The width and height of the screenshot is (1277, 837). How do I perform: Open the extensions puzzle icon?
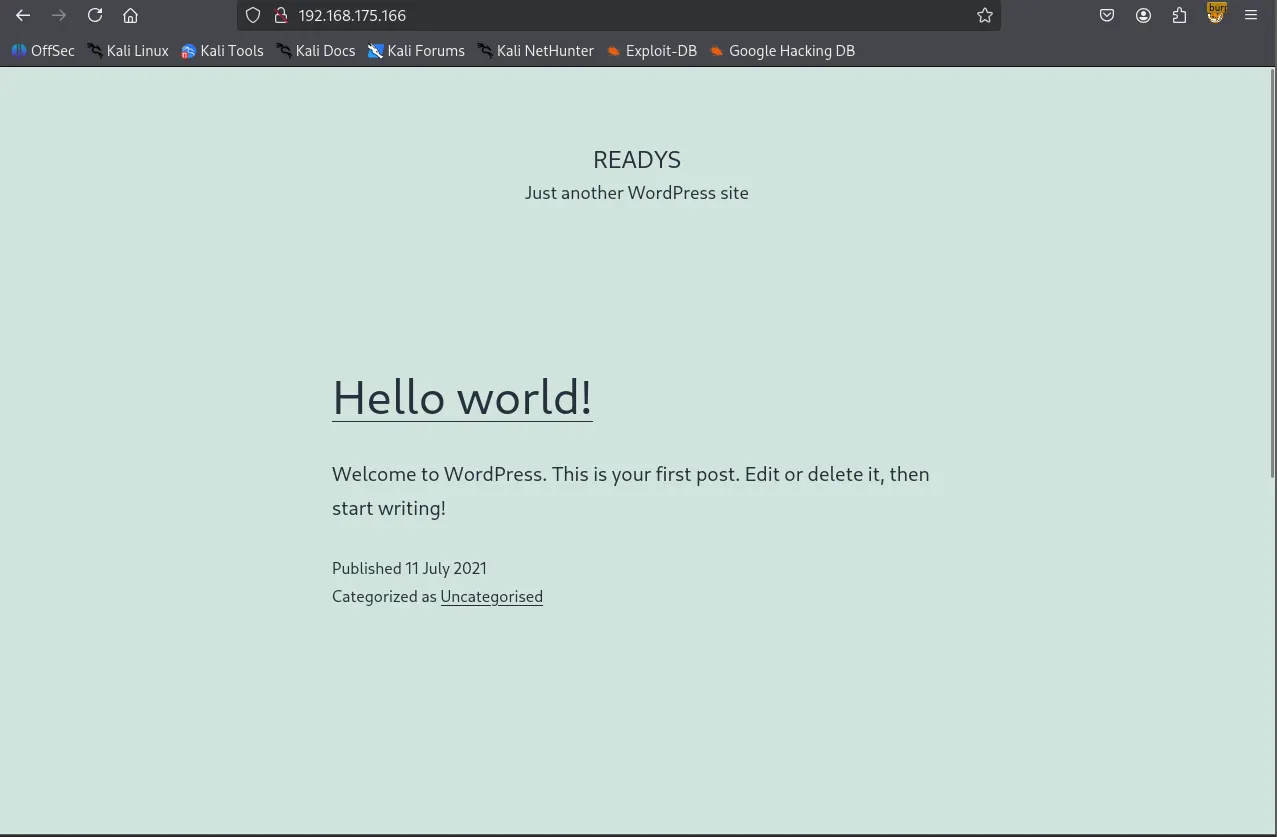(x=1179, y=16)
